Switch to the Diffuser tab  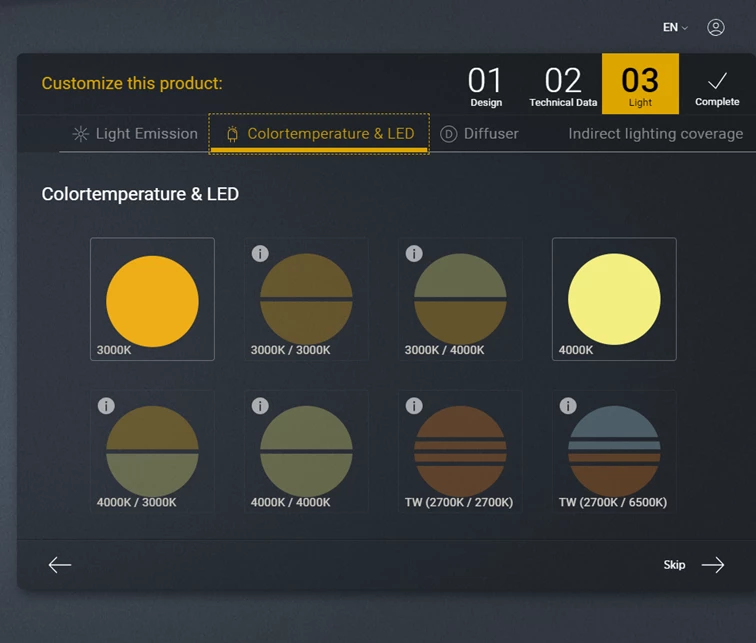click(x=480, y=134)
